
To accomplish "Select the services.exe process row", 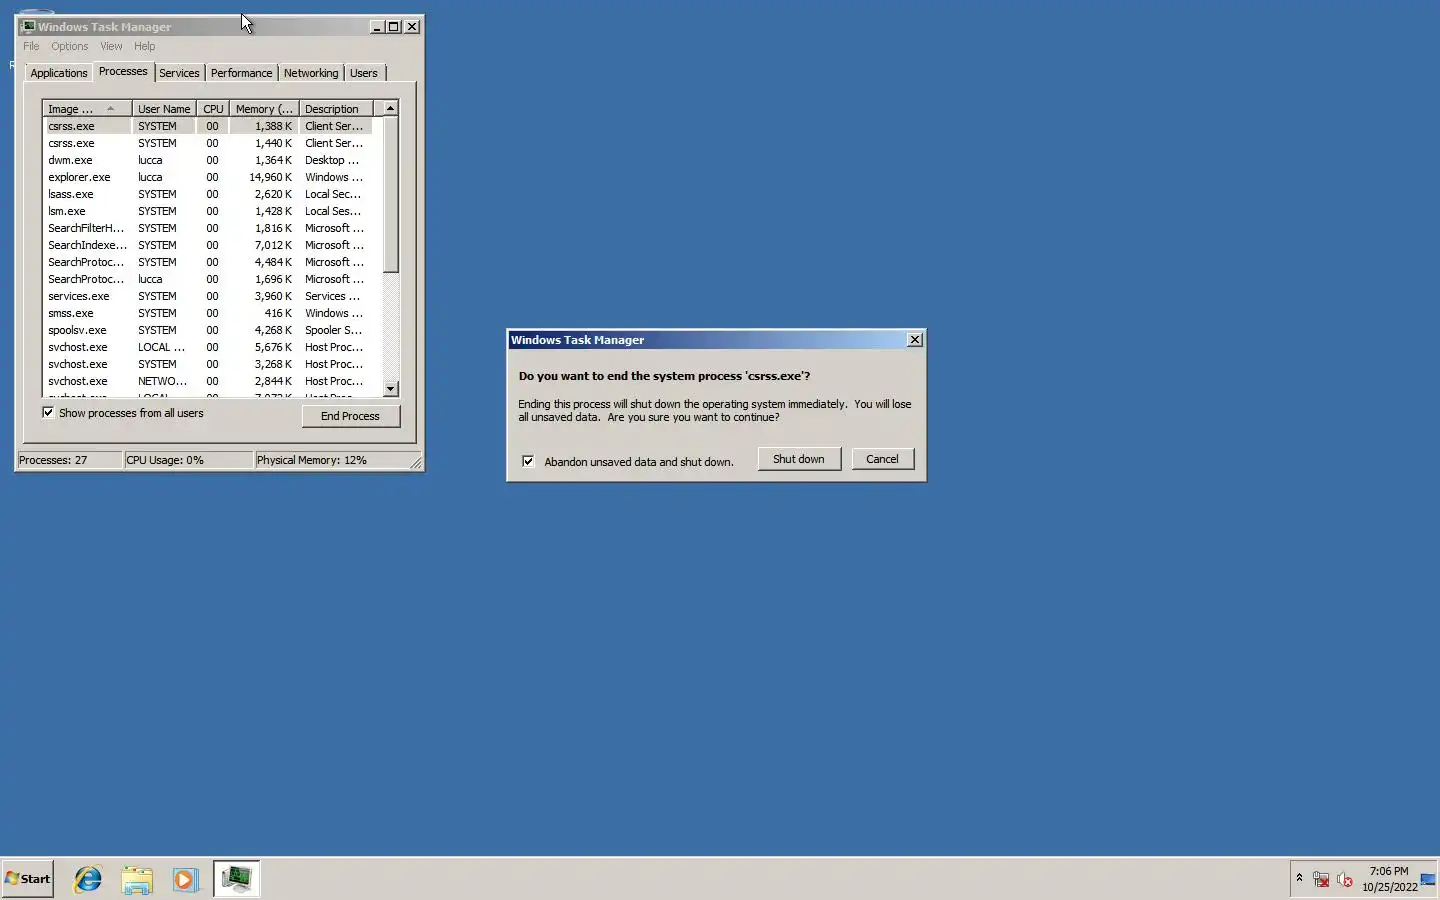I will point(208,296).
